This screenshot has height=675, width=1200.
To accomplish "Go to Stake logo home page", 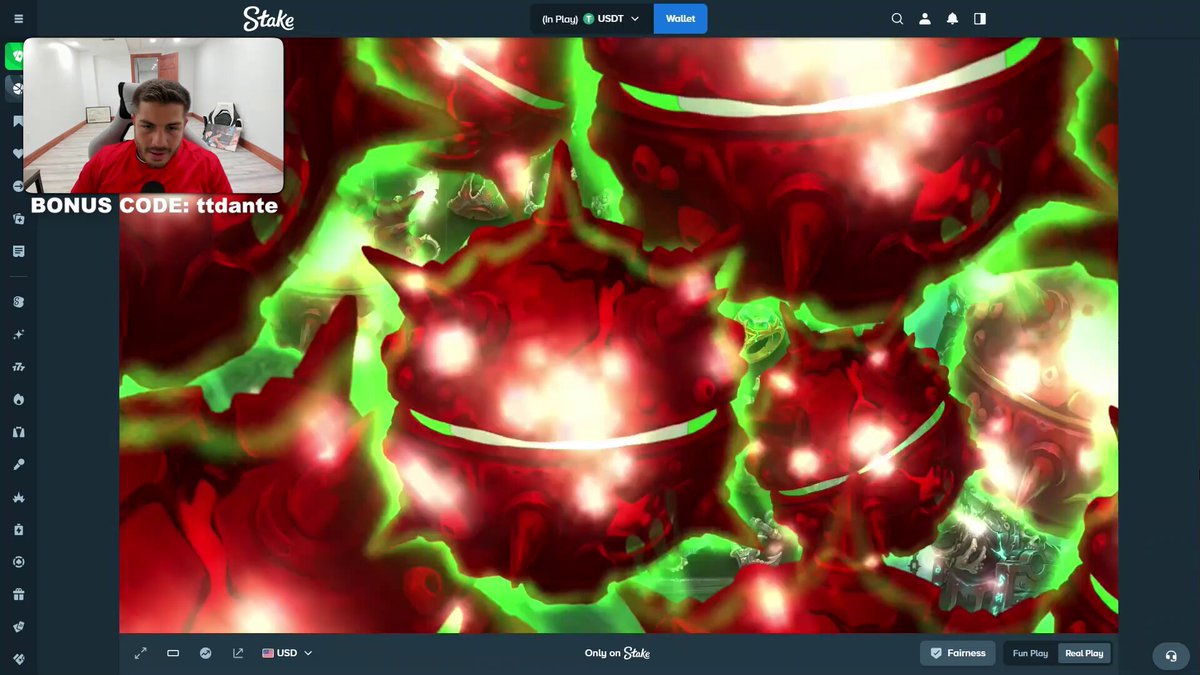I will click(x=268, y=19).
